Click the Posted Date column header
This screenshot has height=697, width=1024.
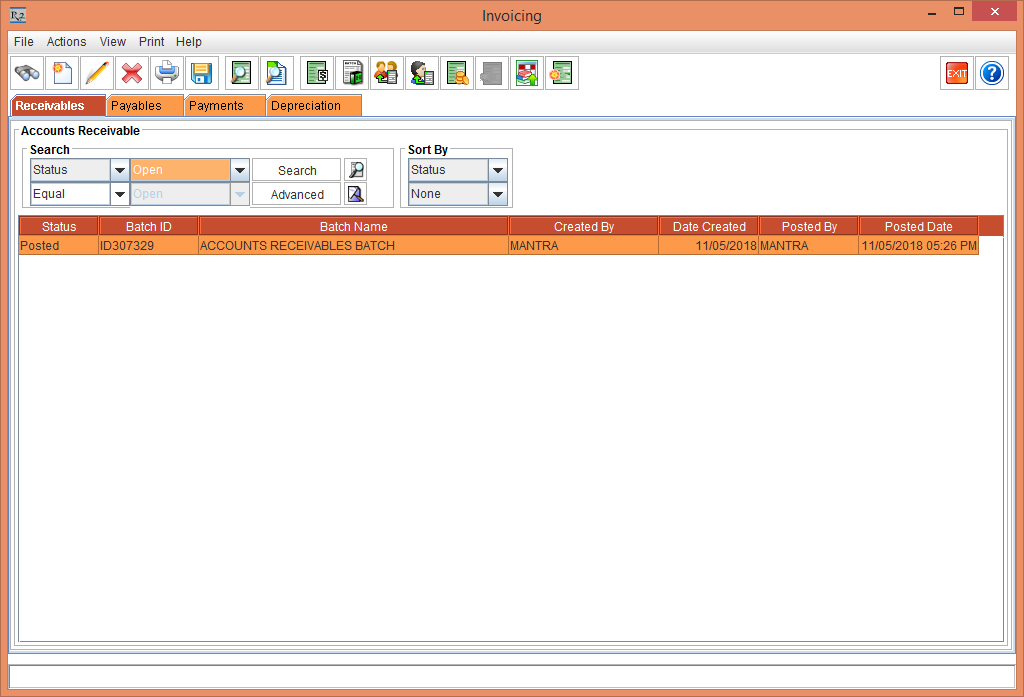[x=919, y=226]
